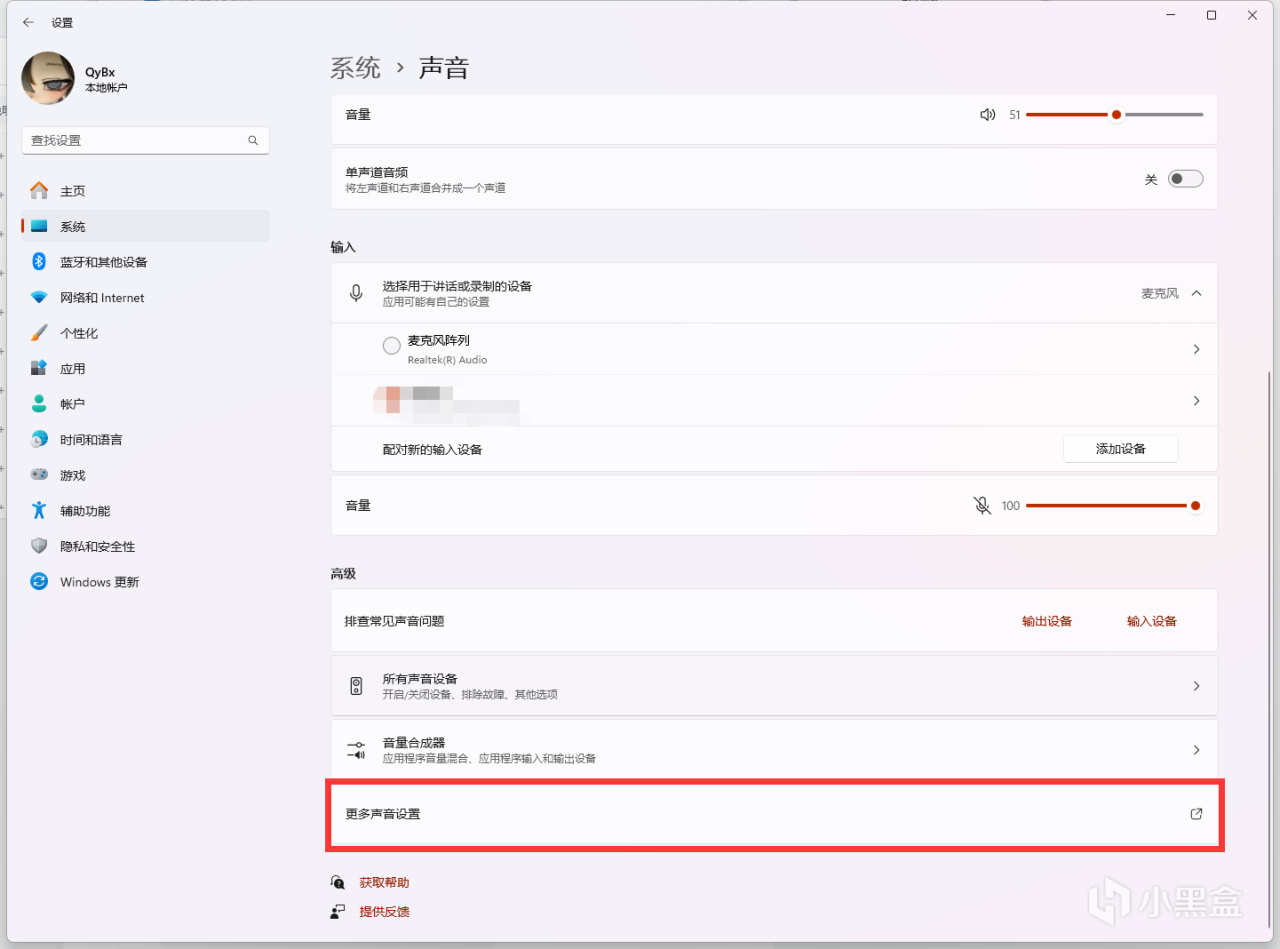
Task: Open 辅助功能 settings page
Action: pos(146,511)
